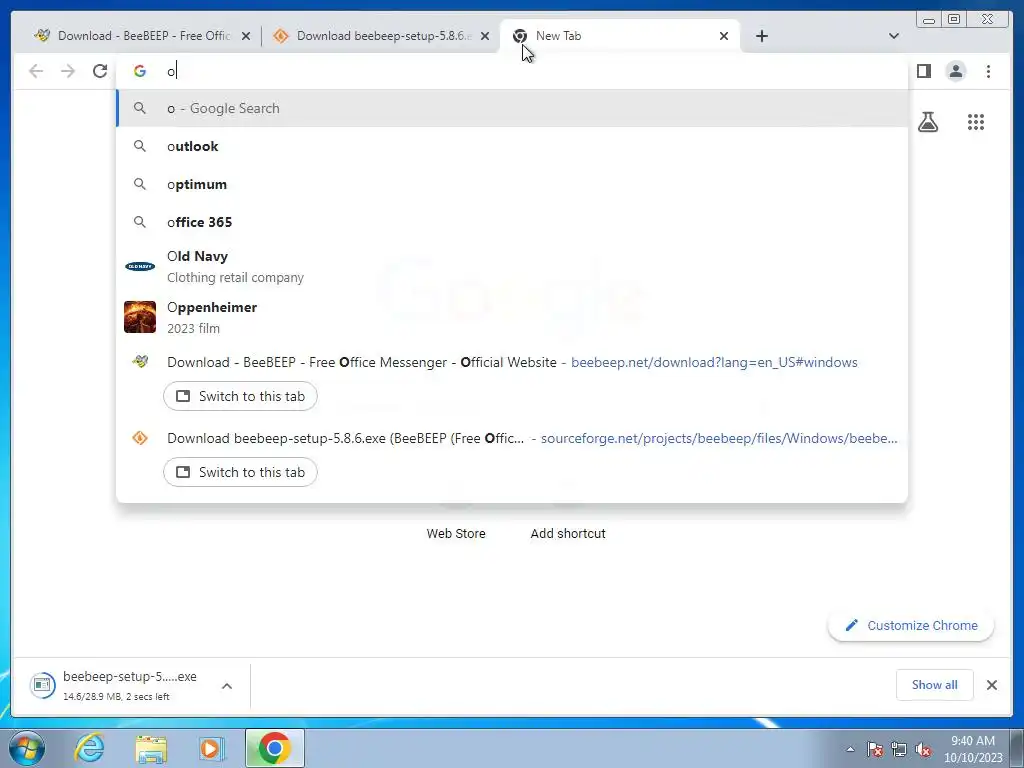Click 'Switch to this tab' for SourceForge download

coord(240,472)
